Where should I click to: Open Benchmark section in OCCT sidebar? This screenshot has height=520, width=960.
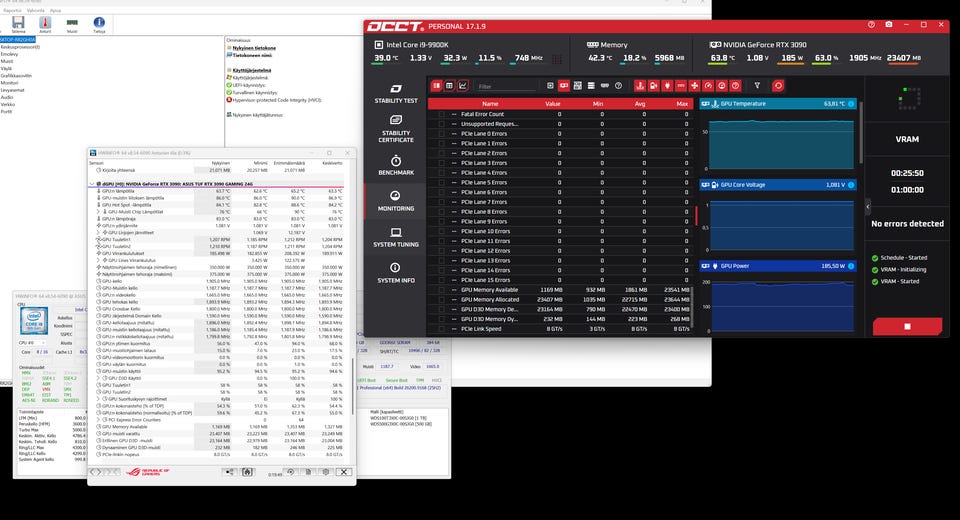tap(396, 165)
